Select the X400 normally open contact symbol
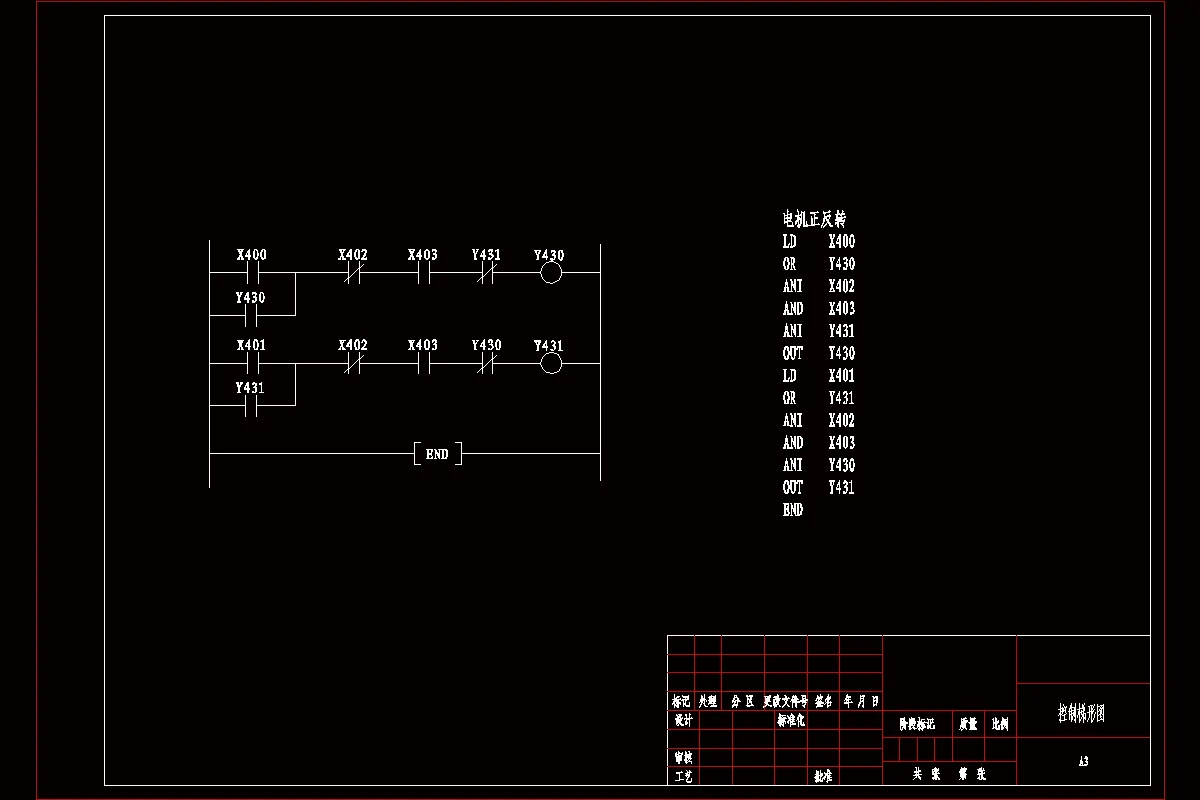Image resolution: width=1200 pixels, height=800 pixels. (253, 270)
